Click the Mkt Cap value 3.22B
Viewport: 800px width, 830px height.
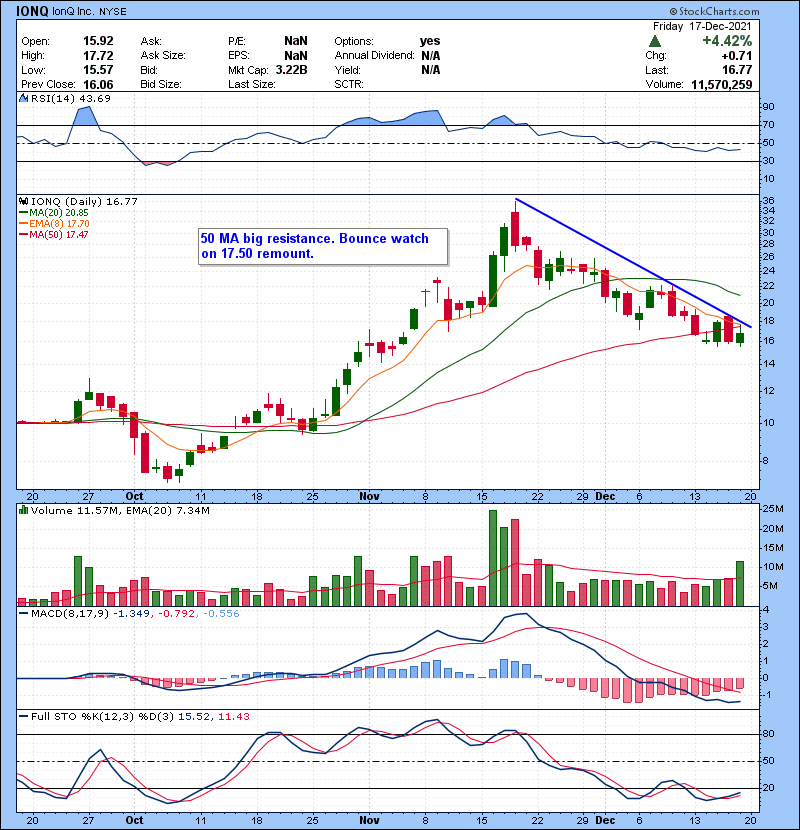click(x=292, y=69)
